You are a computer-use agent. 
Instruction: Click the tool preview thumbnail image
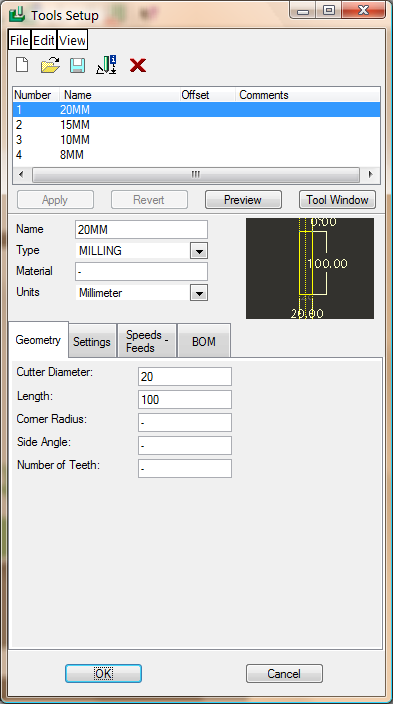(310, 268)
